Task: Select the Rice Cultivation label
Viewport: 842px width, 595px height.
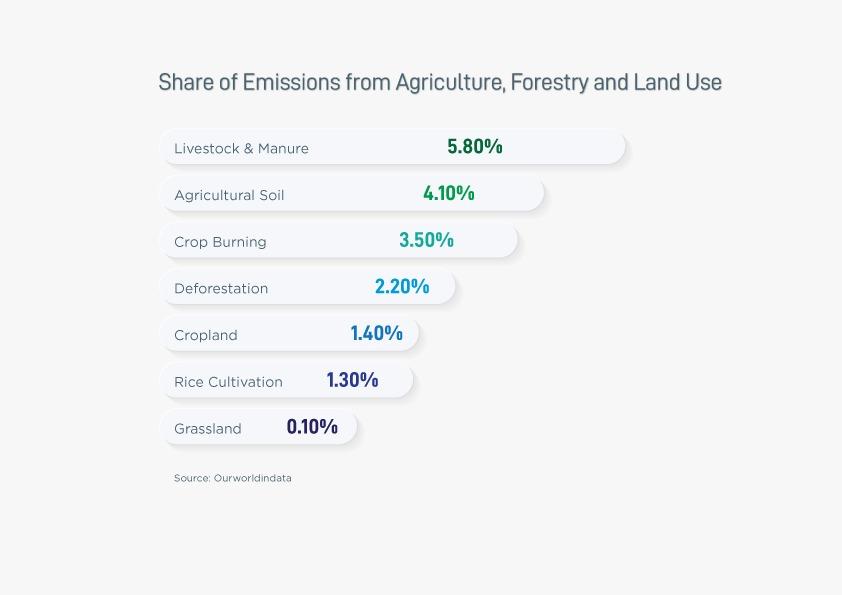Action: pos(228,382)
